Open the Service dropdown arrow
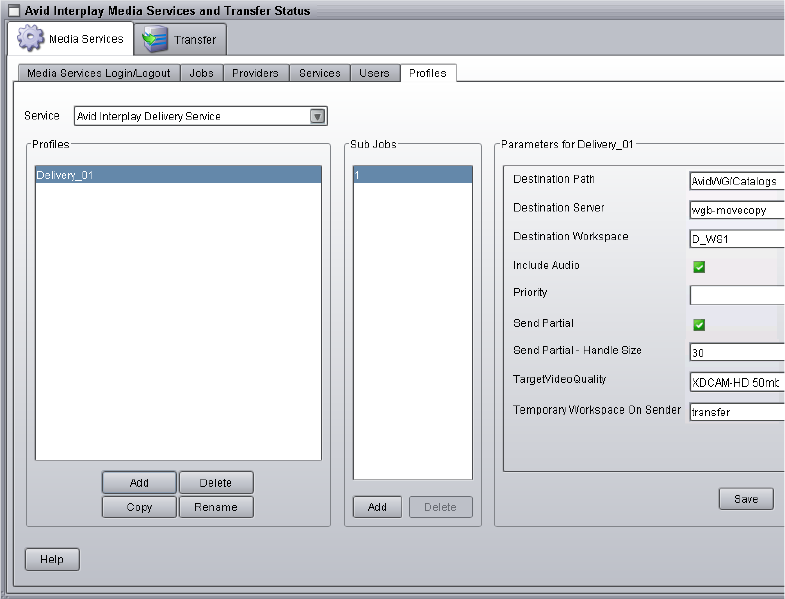Image resolution: width=785 pixels, height=599 pixels. pos(317,117)
